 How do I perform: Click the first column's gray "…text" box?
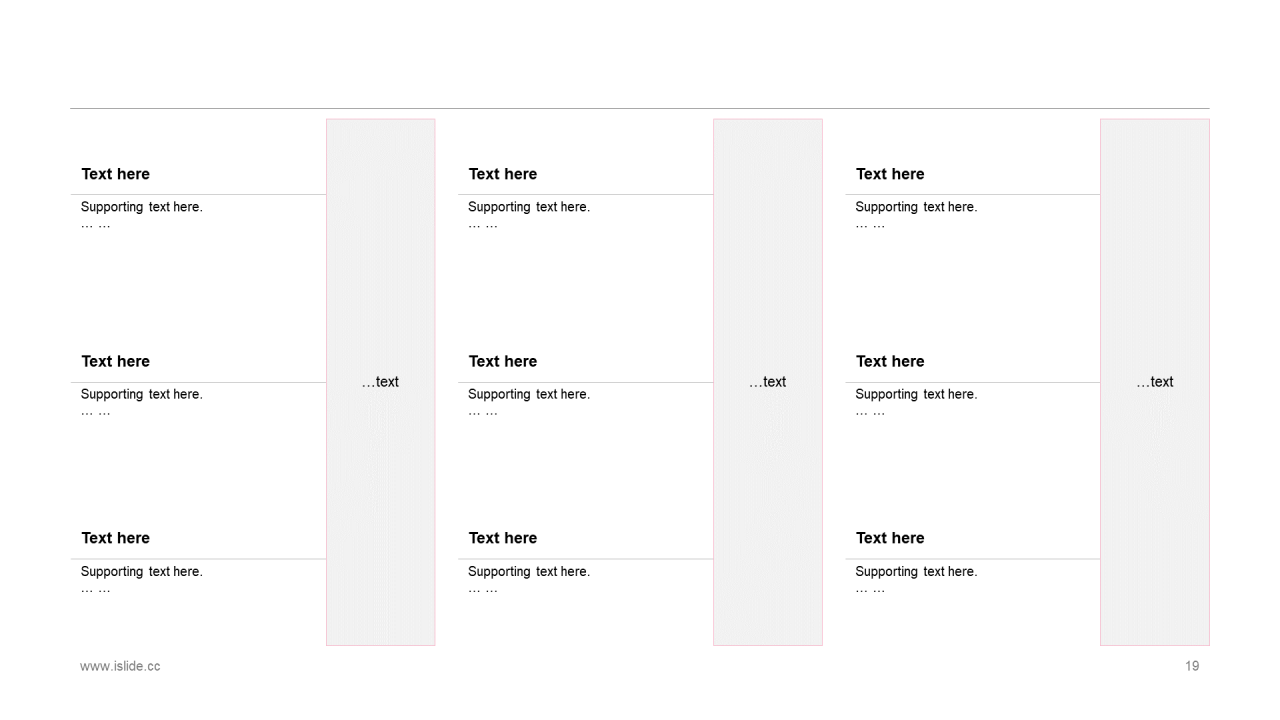coord(380,382)
